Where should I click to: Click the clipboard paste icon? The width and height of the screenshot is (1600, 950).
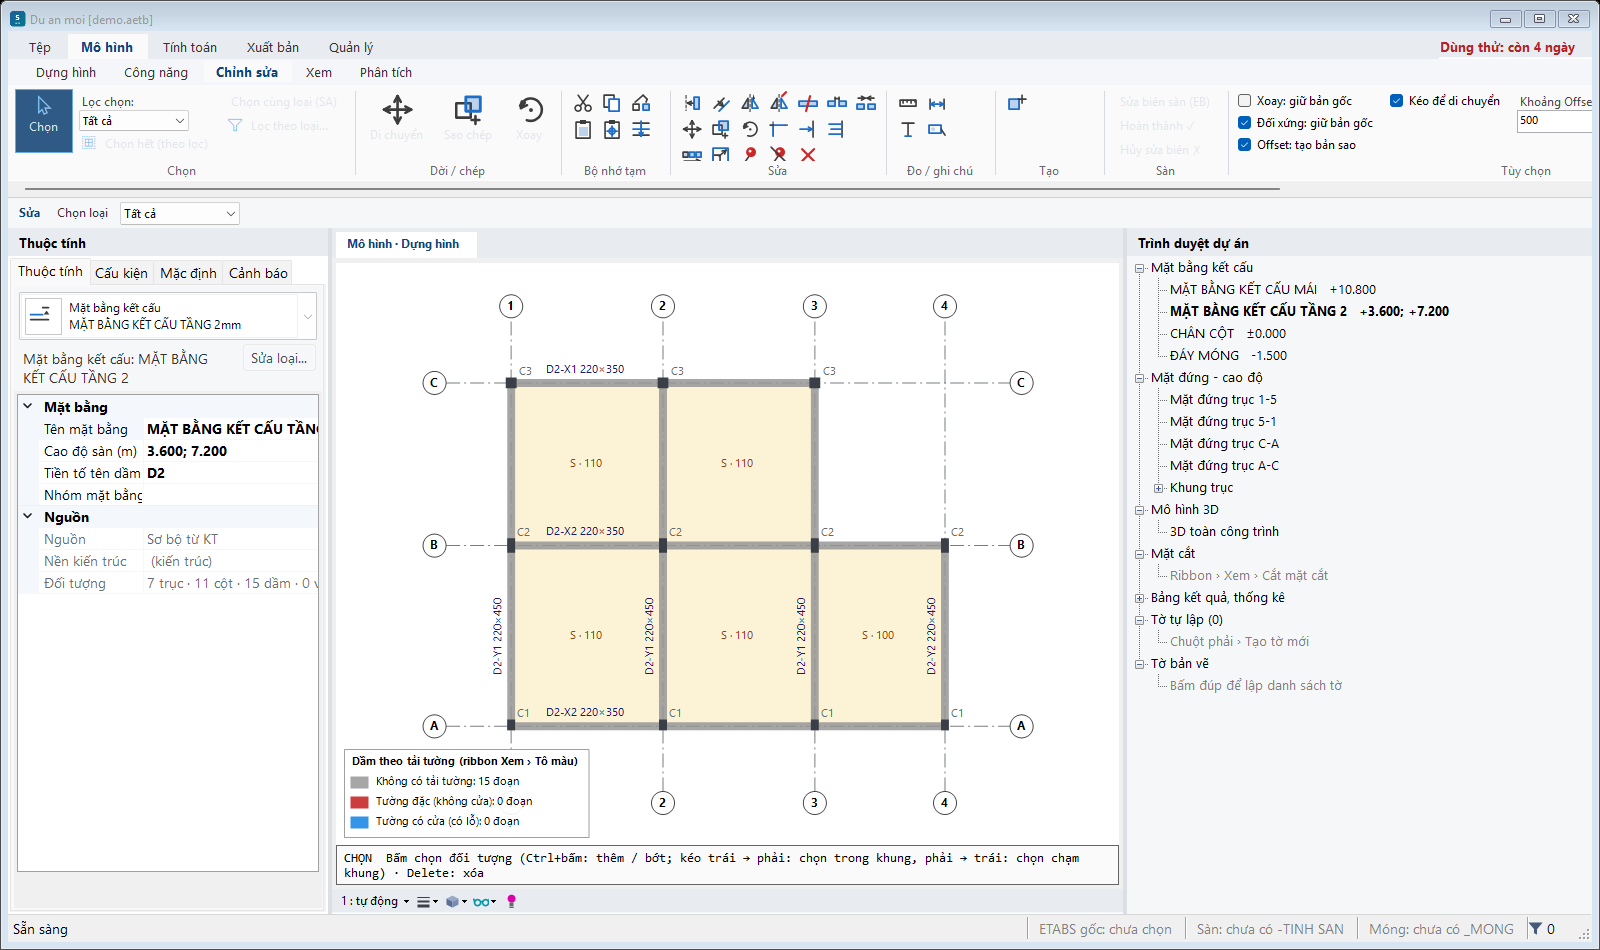583,129
